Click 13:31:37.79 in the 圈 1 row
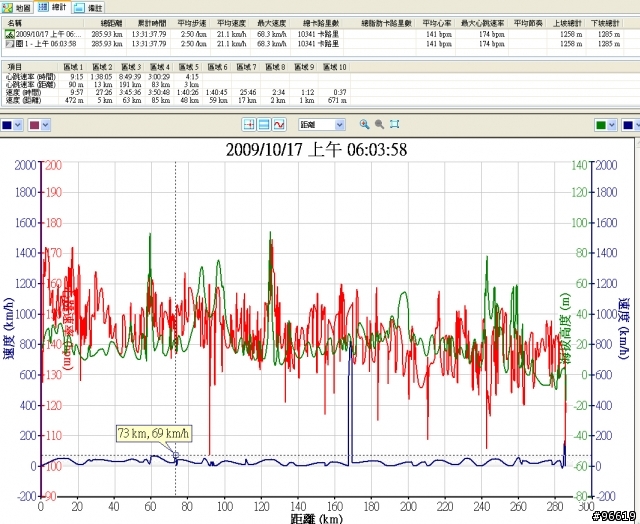The height and width of the screenshot is (524, 640). tap(149, 44)
